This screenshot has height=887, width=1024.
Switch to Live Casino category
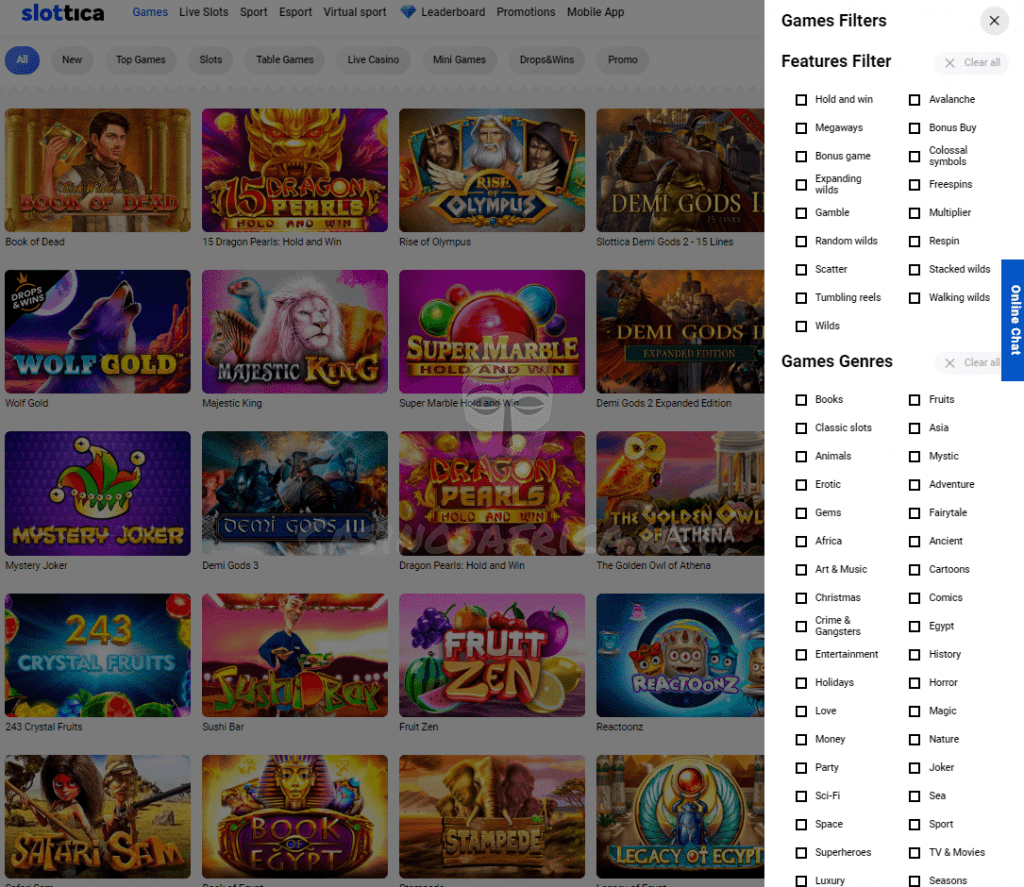tap(373, 60)
